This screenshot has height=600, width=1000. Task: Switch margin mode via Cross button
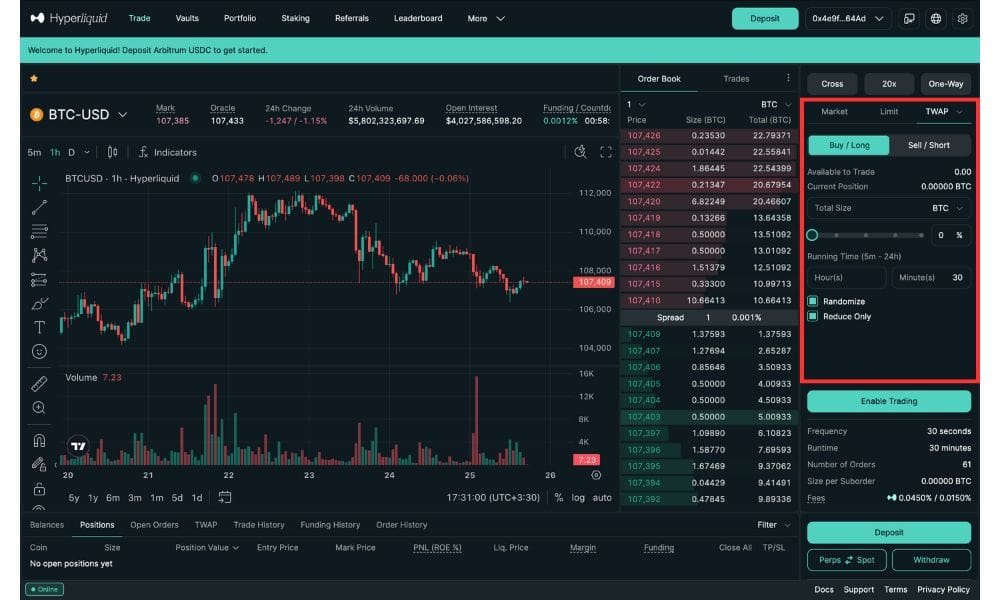[x=832, y=84]
